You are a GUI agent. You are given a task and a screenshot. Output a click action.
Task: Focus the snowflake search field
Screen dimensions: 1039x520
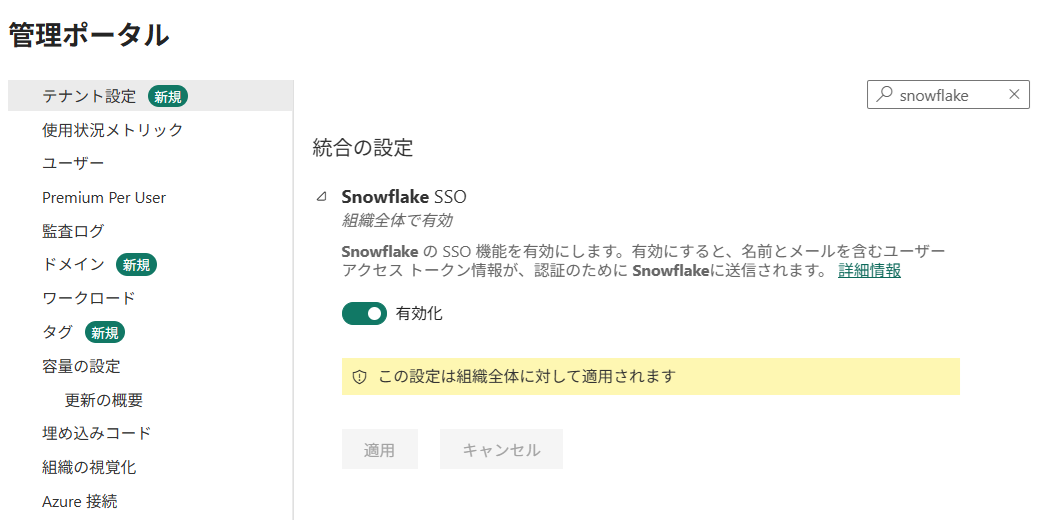click(948, 95)
